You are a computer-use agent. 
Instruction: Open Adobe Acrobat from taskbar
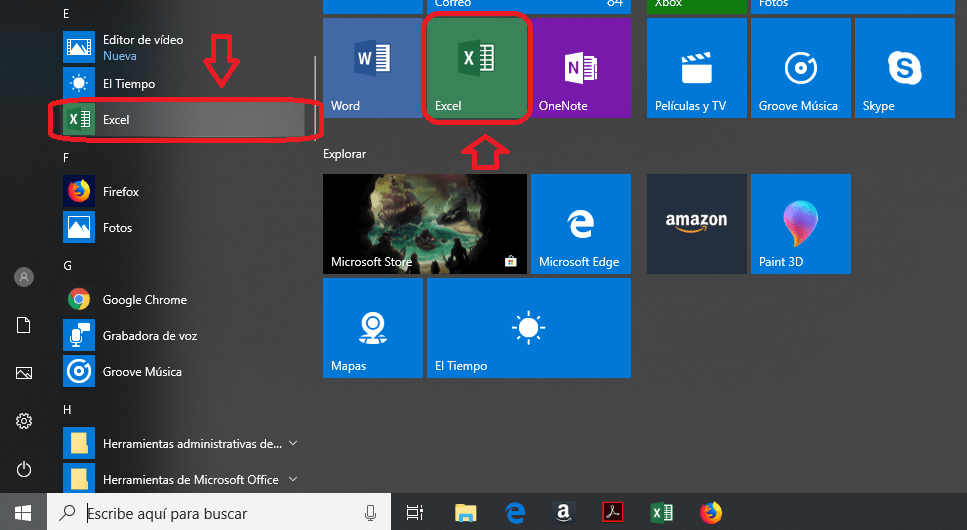pos(612,512)
